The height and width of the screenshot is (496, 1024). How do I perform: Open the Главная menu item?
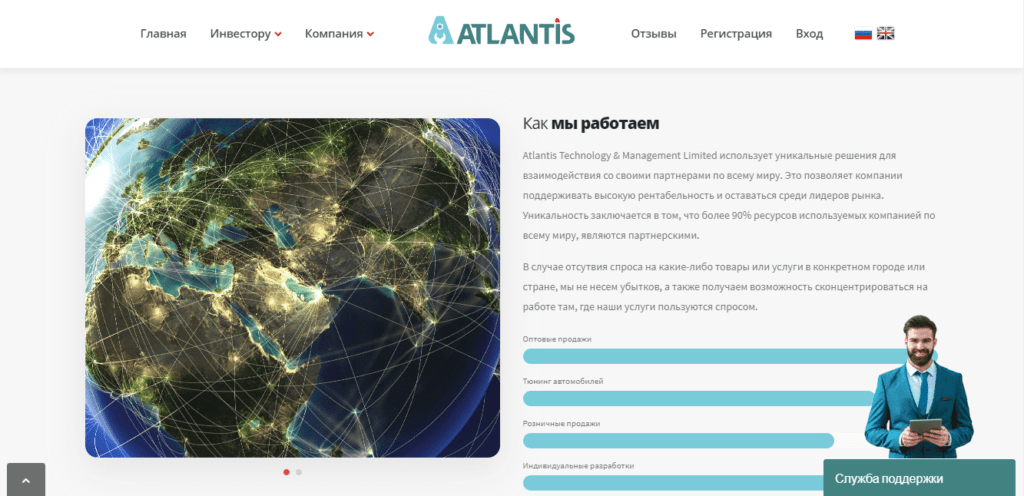[163, 34]
